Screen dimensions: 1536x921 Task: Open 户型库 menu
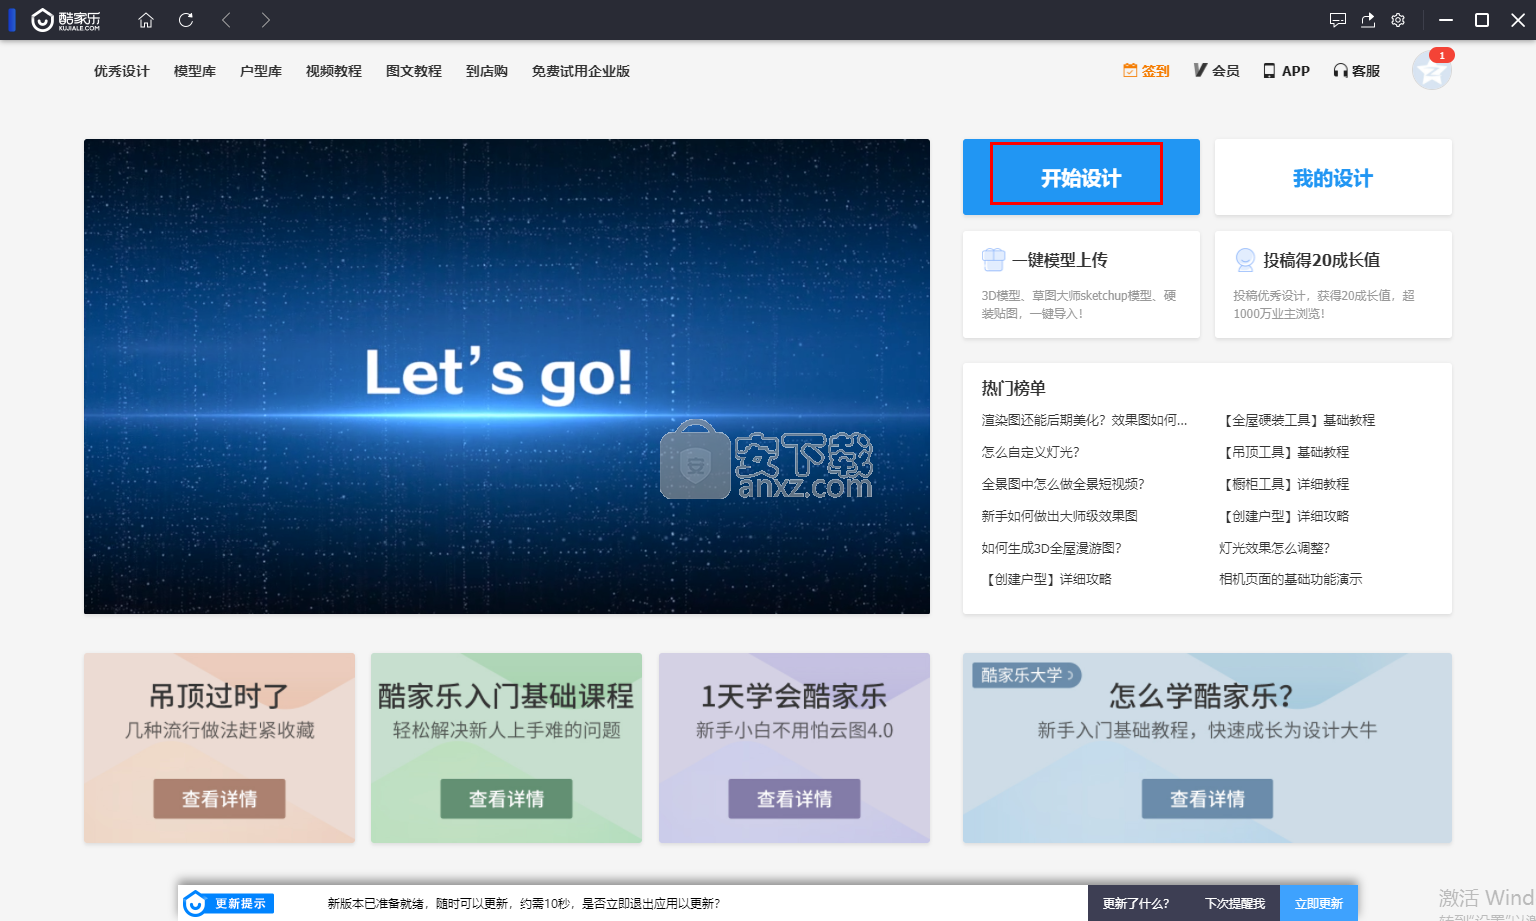click(x=261, y=71)
